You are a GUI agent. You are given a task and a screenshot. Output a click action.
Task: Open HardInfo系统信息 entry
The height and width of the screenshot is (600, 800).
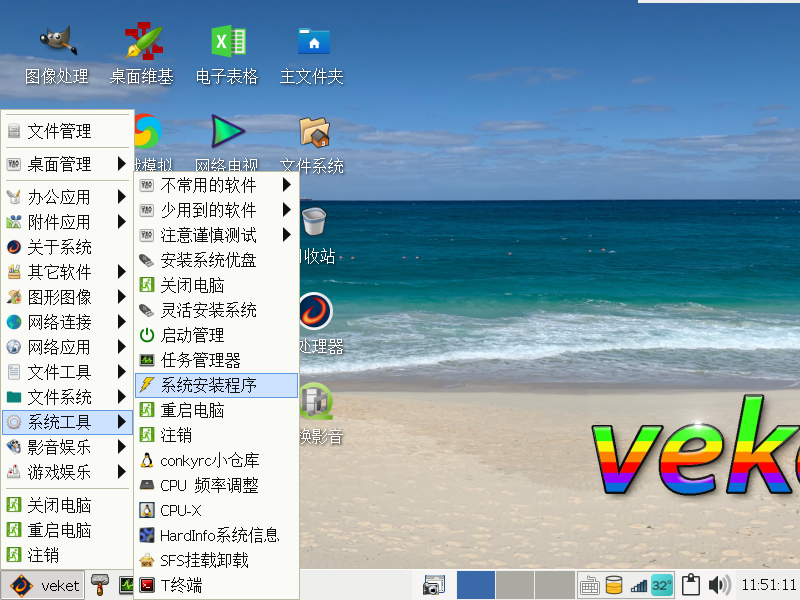pyautogui.click(x=216, y=535)
